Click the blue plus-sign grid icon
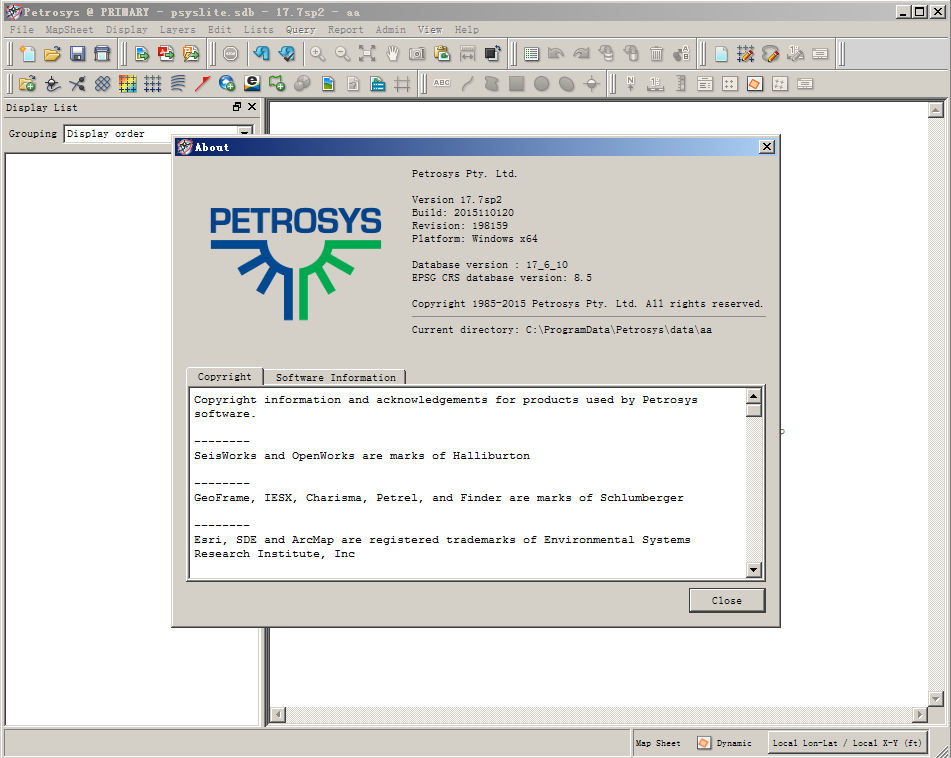Image resolution: width=951 pixels, height=758 pixels. click(152, 84)
